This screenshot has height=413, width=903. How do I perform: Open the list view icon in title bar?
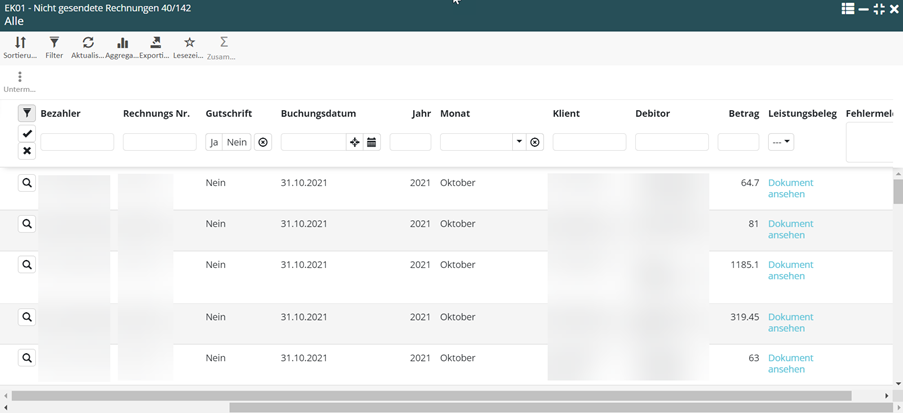tap(847, 9)
